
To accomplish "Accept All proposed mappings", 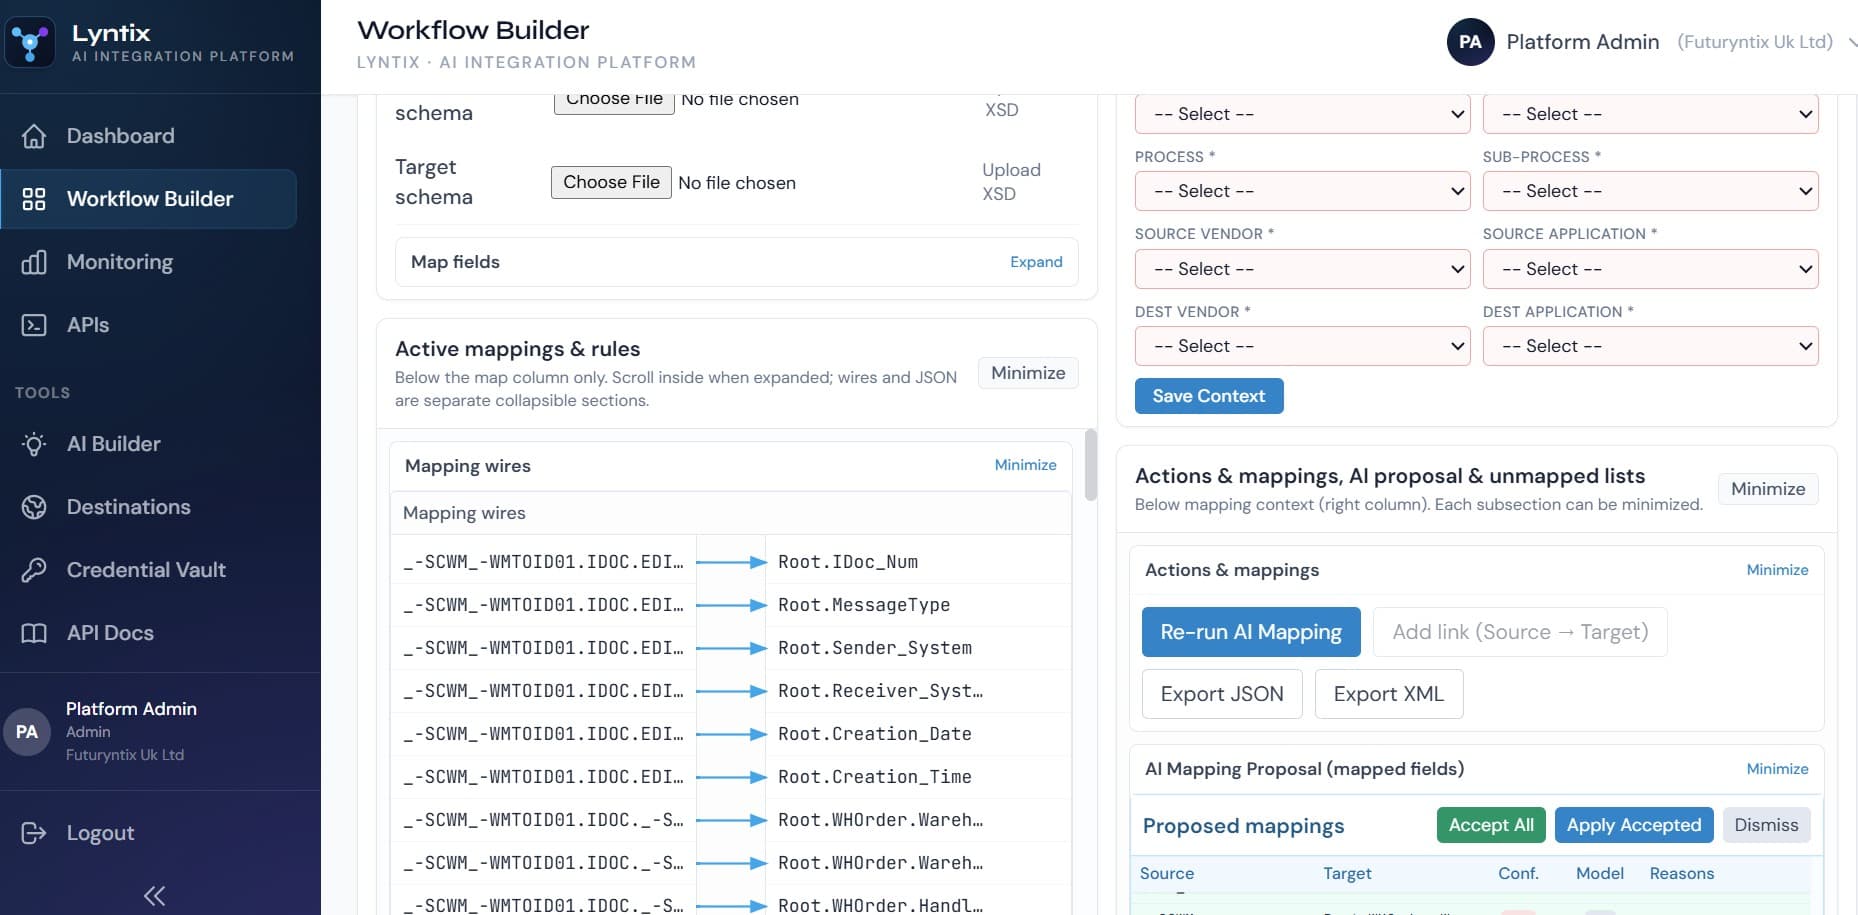I will (x=1491, y=825).
